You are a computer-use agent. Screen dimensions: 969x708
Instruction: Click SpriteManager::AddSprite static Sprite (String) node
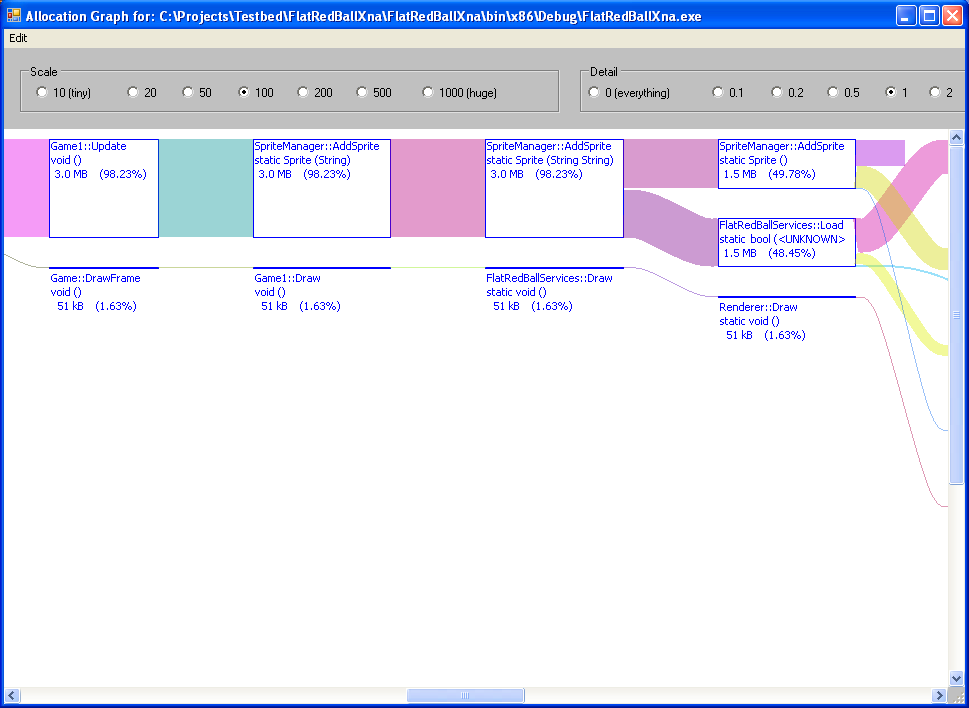[x=322, y=188]
